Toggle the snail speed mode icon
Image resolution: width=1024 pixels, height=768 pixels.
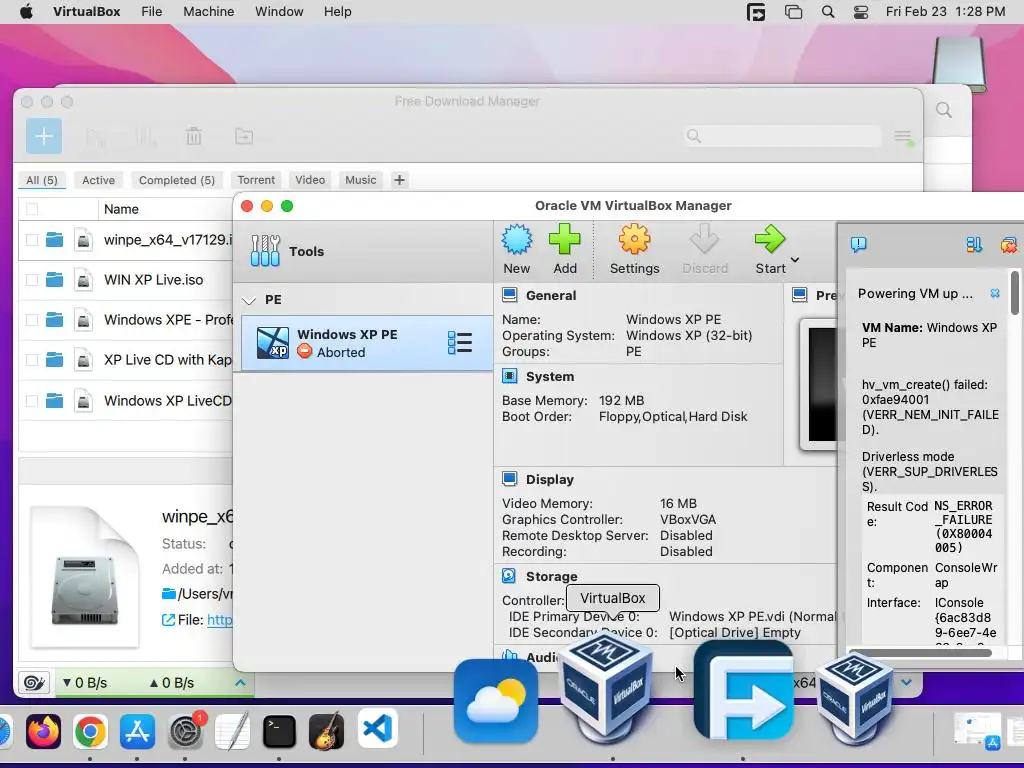(34, 683)
